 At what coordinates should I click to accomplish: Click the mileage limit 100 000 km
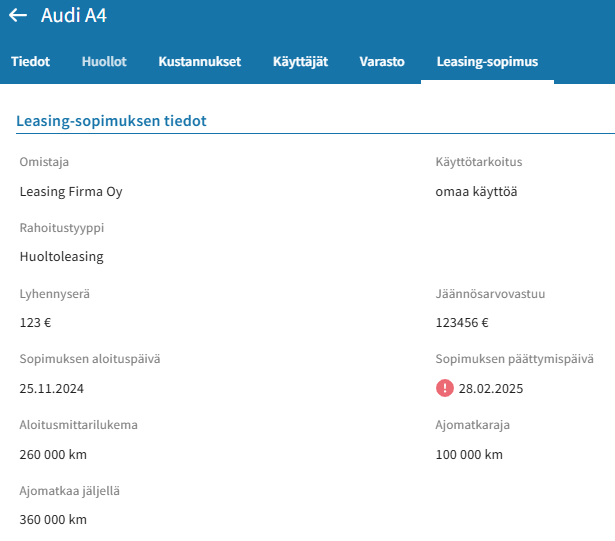pyautogui.click(x=469, y=454)
